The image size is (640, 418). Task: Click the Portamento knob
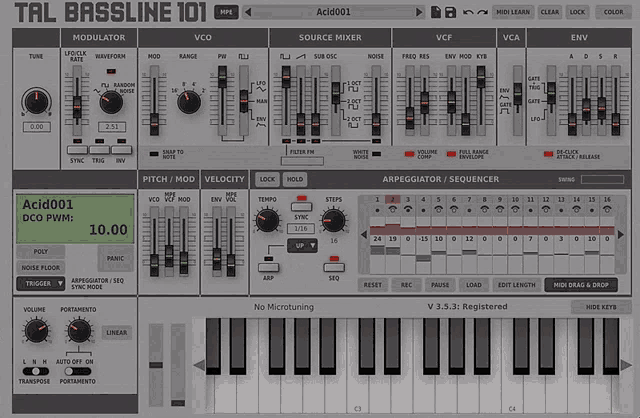pyautogui.click(x=79, y=331)
